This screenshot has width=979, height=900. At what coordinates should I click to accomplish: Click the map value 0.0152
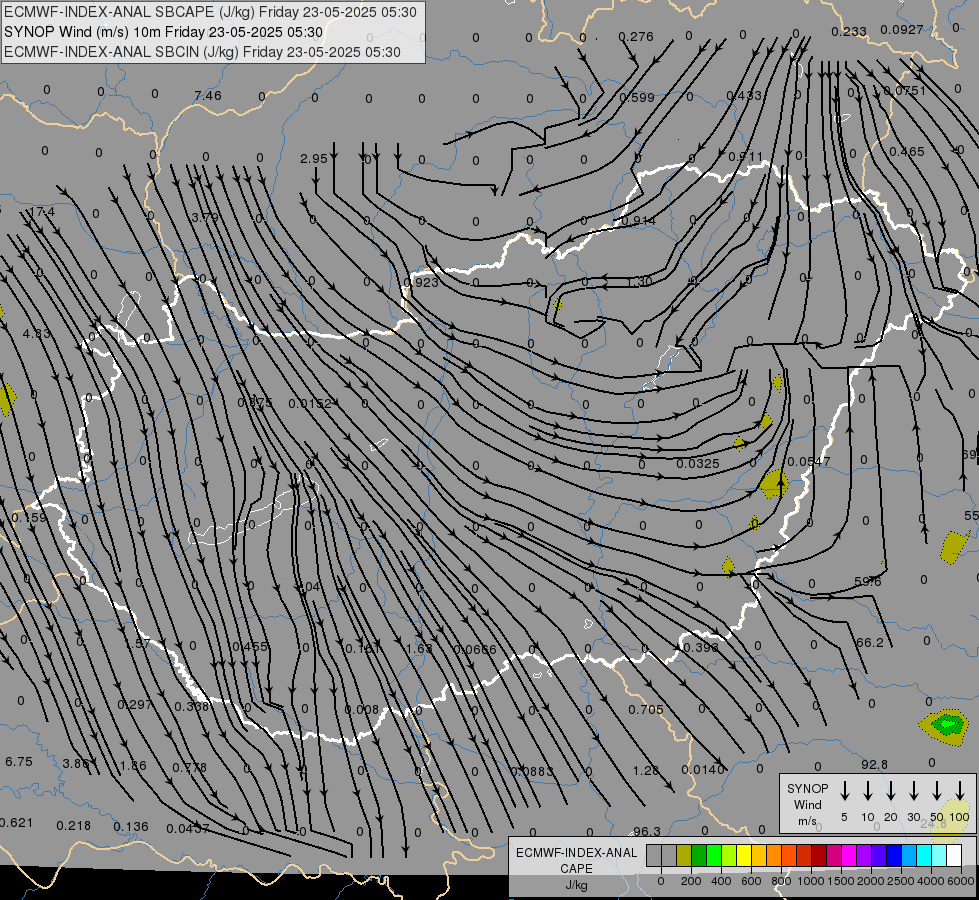(x=310, y=403)
